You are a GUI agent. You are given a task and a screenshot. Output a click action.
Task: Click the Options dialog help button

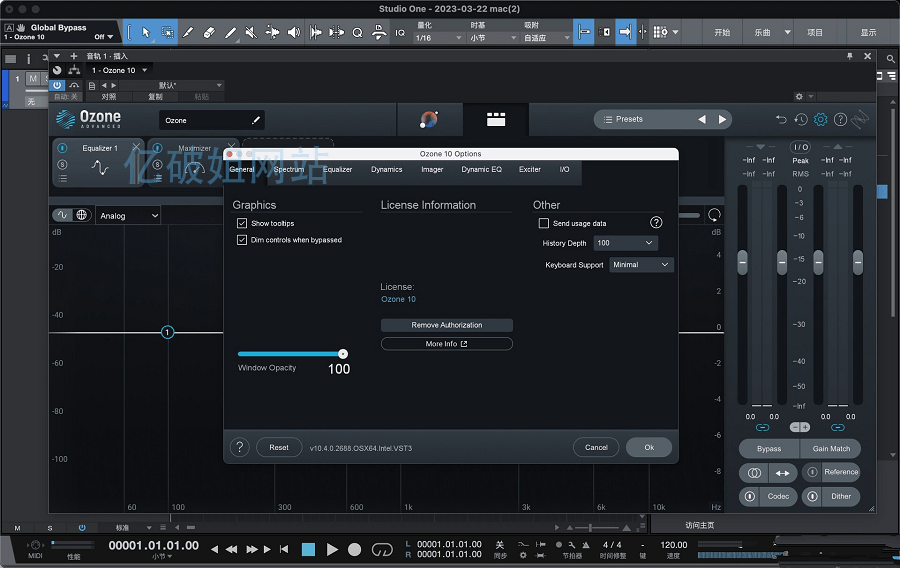[240, 448]
